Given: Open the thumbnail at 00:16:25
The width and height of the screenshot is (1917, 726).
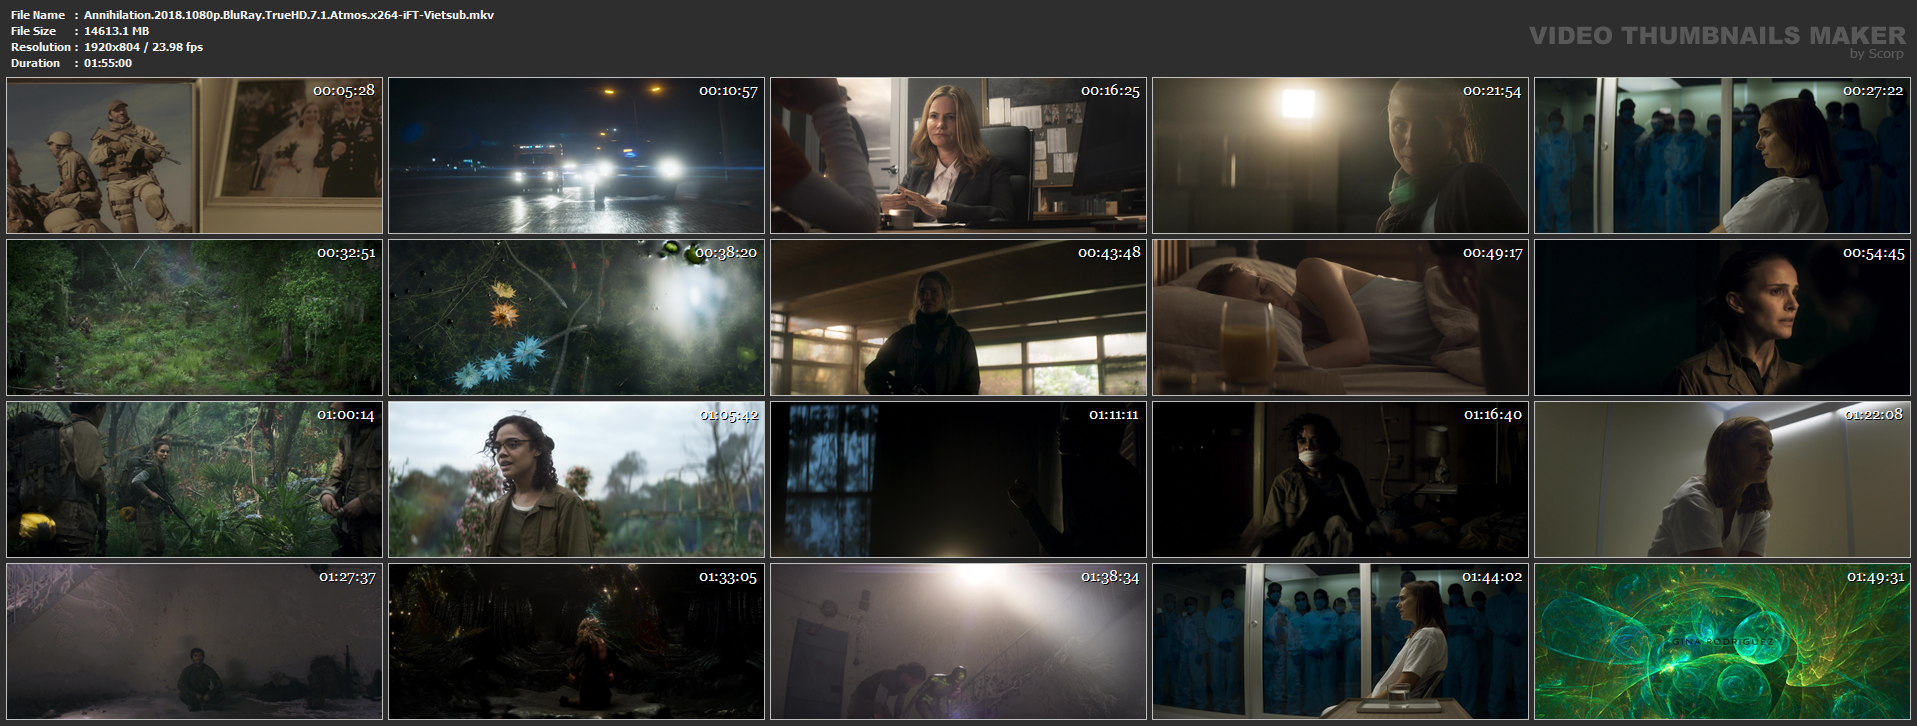Looking at the screenshot, I should click(958, 156).
